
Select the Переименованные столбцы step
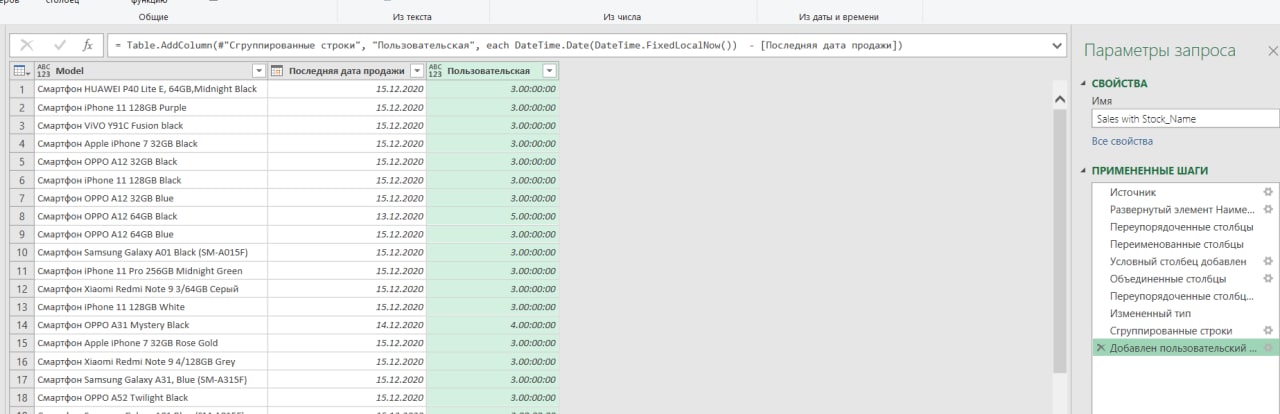click(x=1176, y=244)
